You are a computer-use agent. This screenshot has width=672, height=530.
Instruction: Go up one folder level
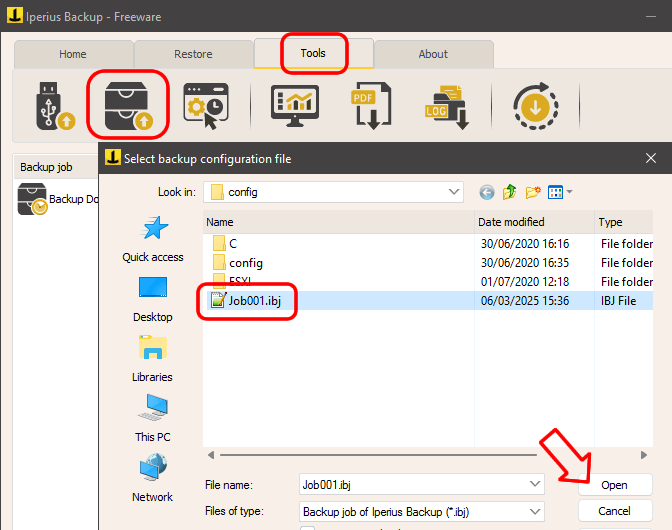(510, 192)
